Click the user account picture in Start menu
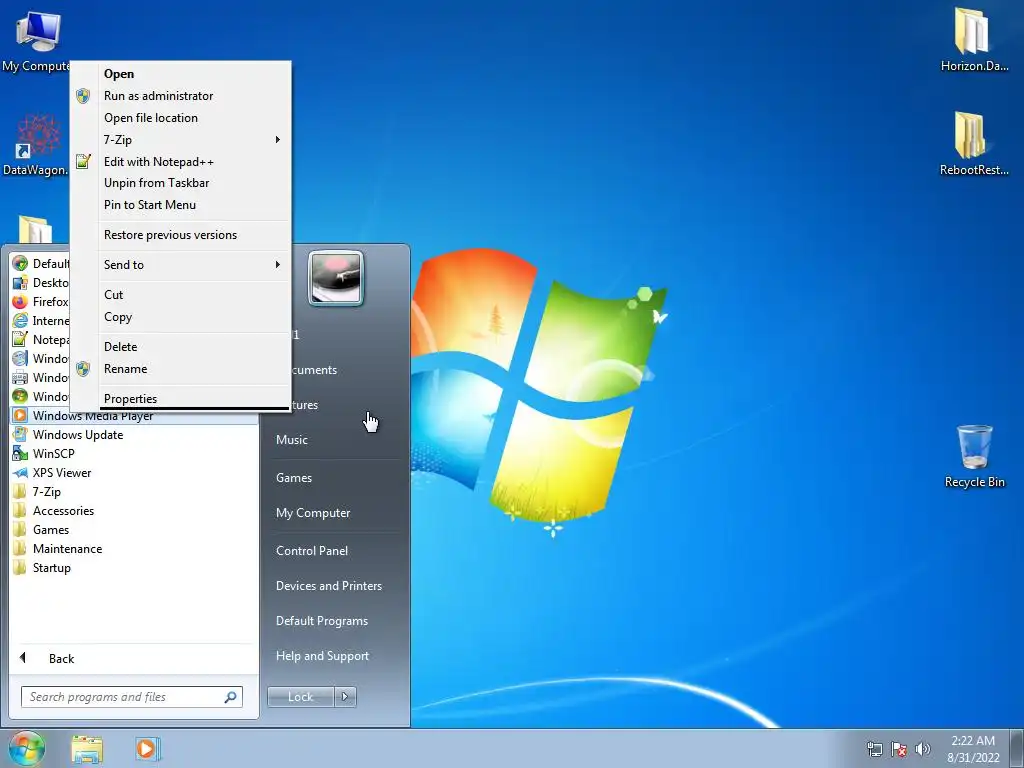Screen dimensions: 1024x768 tap(336, 279)
